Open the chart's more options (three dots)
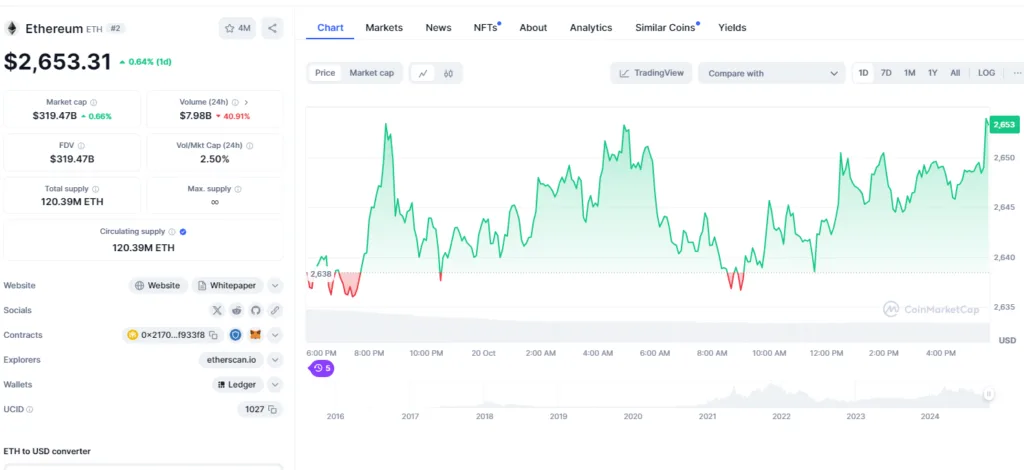This screenshot has height=470, width=1024. 1017,73
